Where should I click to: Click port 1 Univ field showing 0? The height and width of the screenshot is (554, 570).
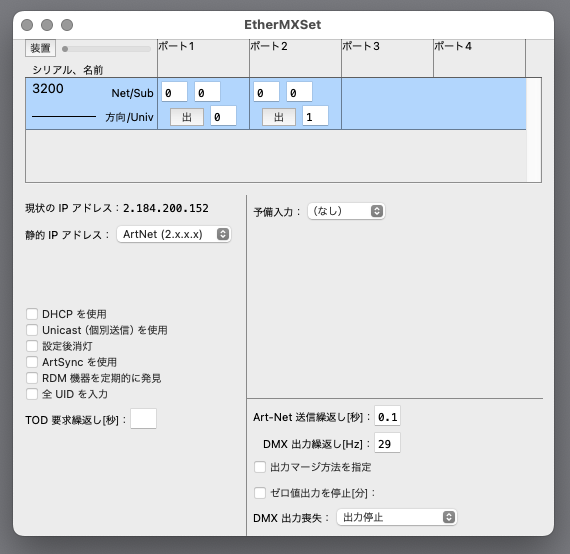point(223,116)
